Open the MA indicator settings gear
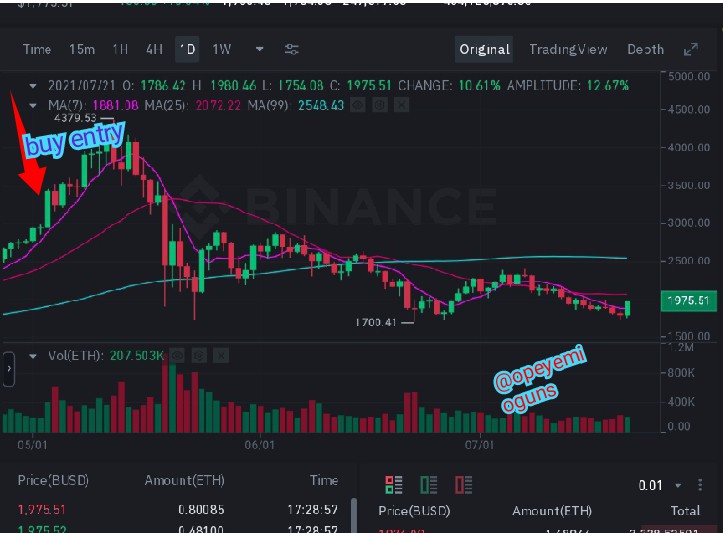Screen dimensions: 723x533 (379, 106)
